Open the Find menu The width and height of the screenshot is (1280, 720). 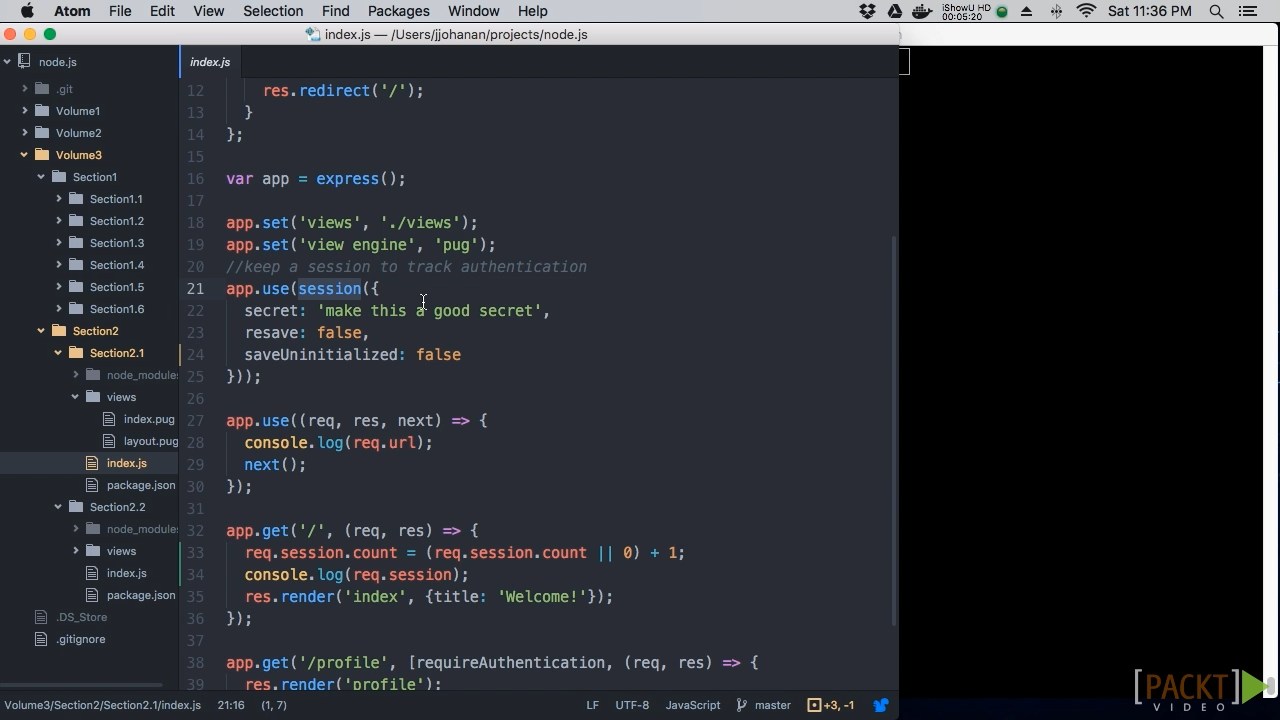335,11
